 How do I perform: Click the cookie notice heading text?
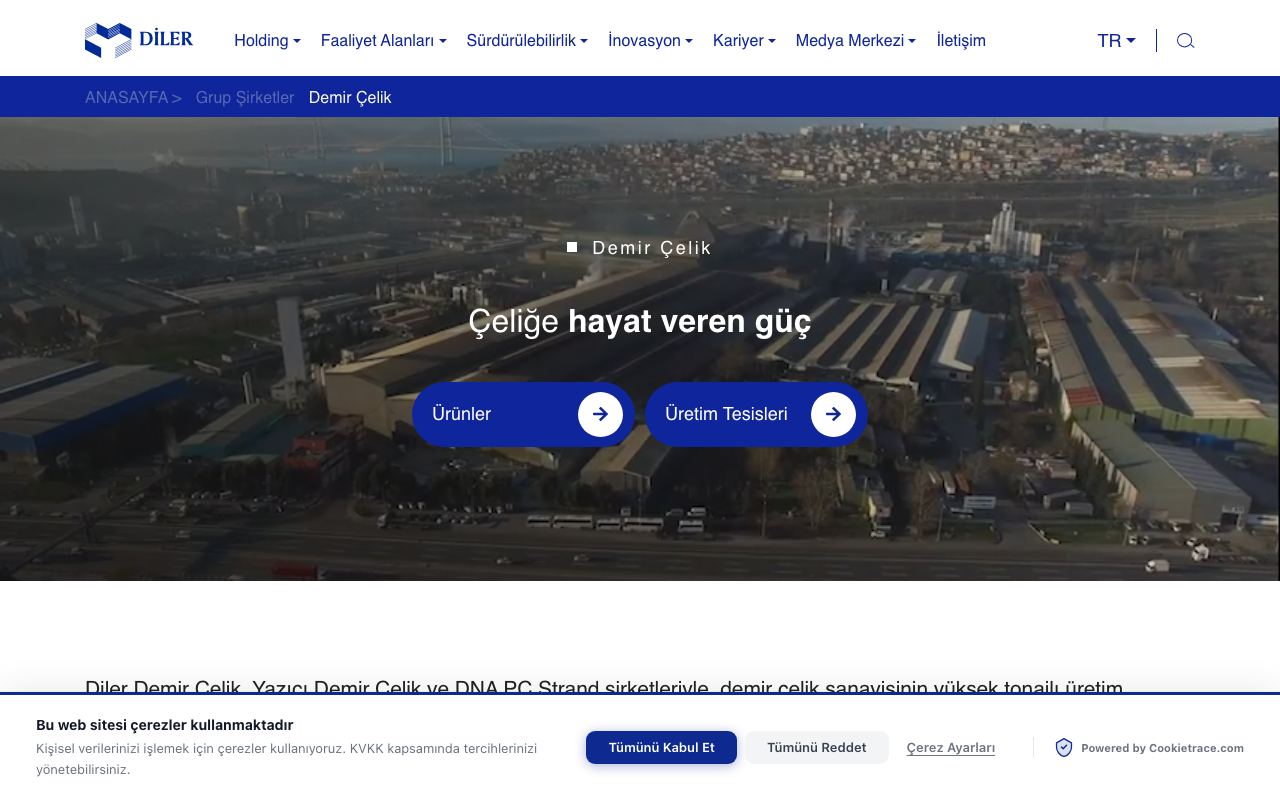[x=164, y=725]
